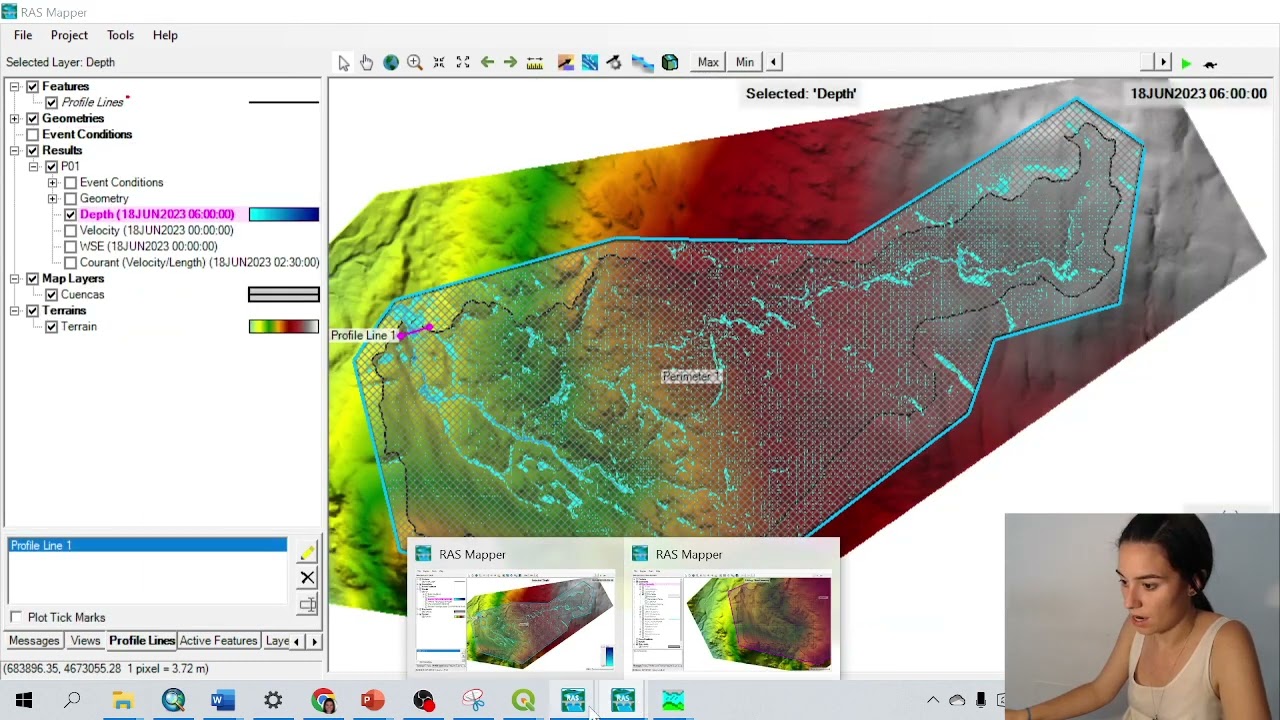Click the outward-arrows full extent icon

point(463,63)
